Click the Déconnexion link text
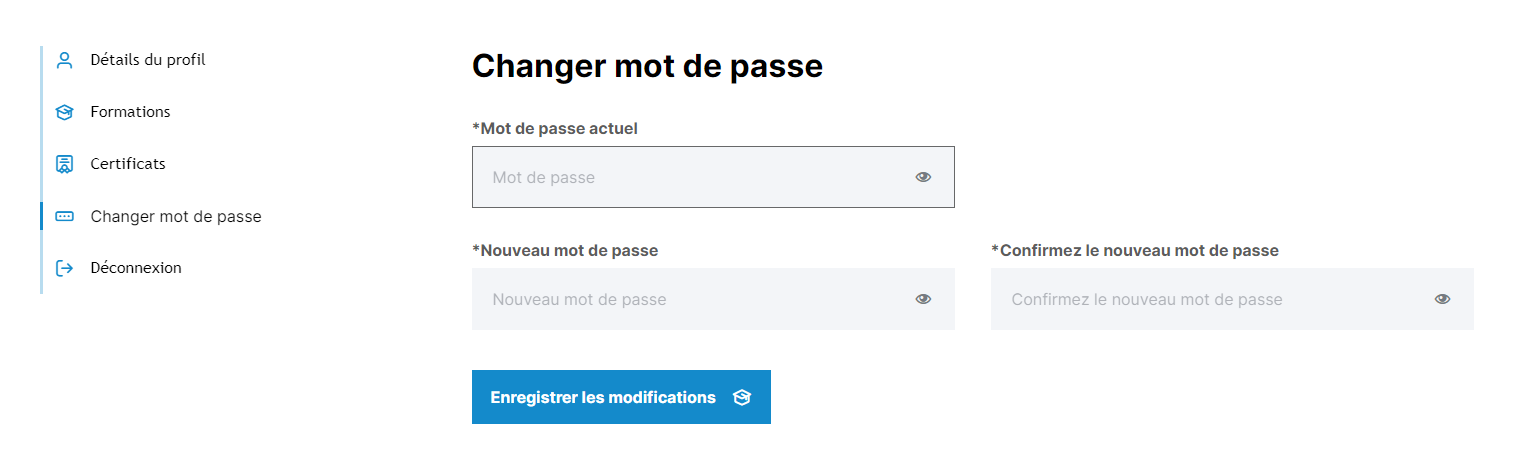Screen dimensions: 1531x469 coord(136,268)
